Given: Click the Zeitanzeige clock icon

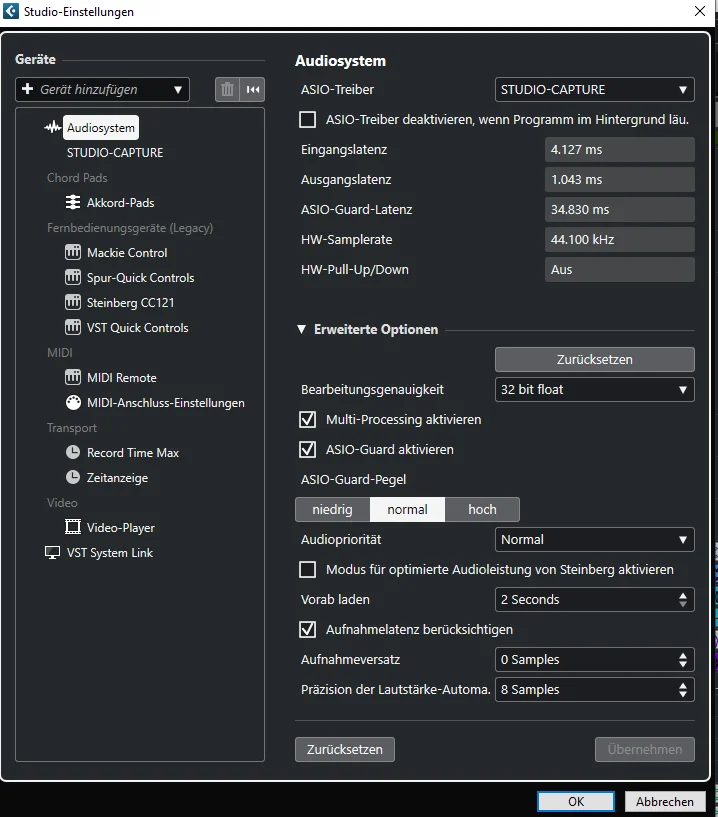Looking at the screenshot, I should tap(73, 477).
